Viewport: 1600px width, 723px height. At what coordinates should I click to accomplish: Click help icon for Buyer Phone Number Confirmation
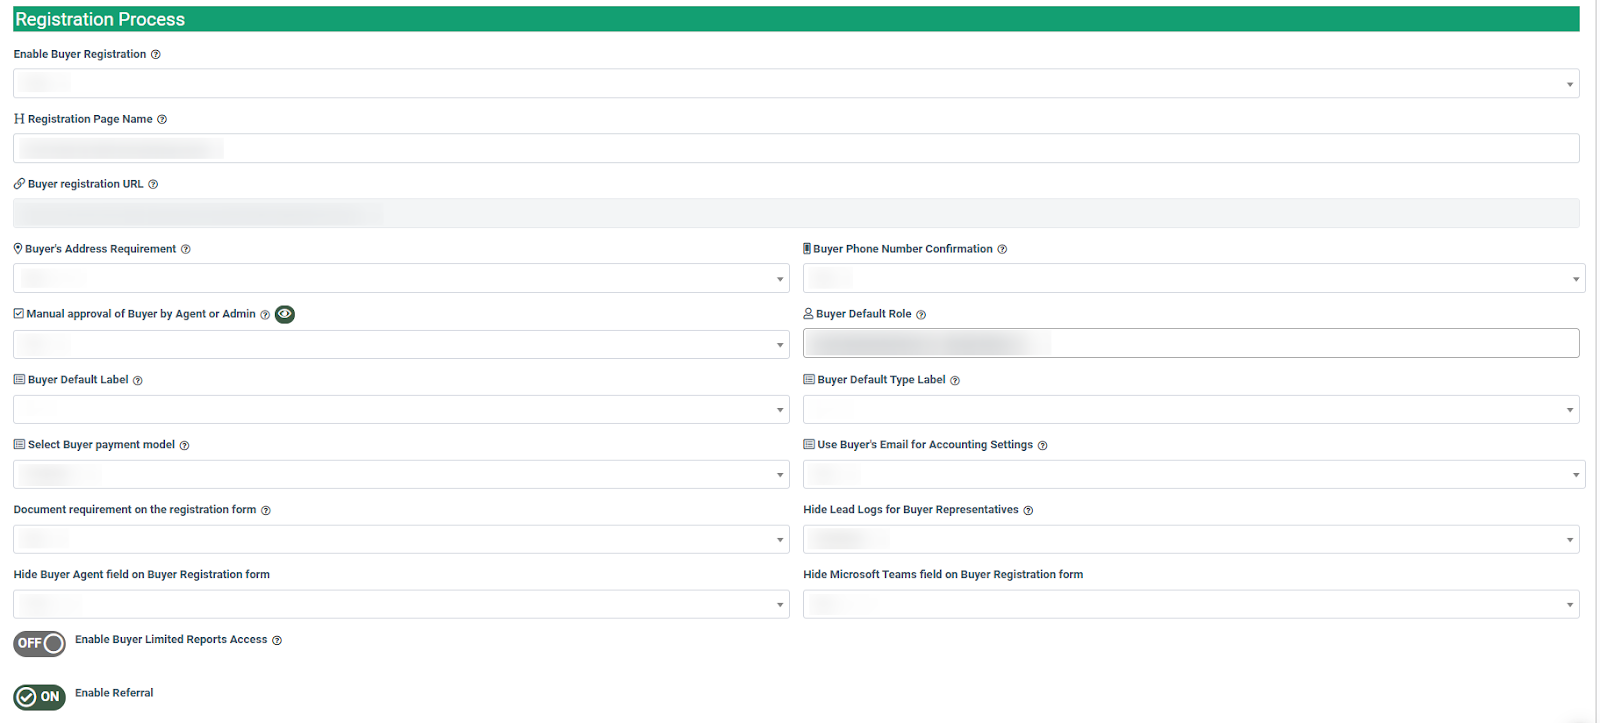click(1002, 250)
